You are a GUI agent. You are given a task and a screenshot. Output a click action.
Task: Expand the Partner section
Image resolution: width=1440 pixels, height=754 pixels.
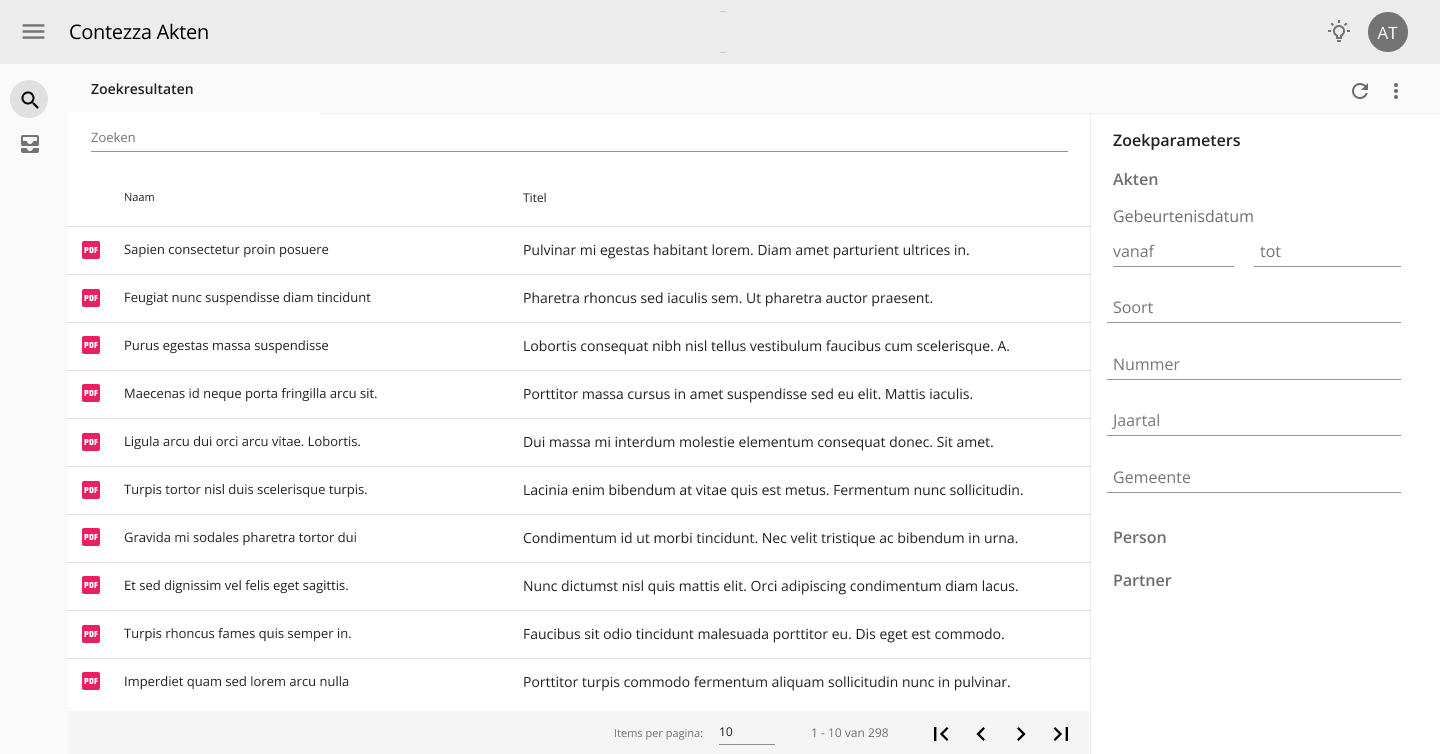(x=1141, y=580)
